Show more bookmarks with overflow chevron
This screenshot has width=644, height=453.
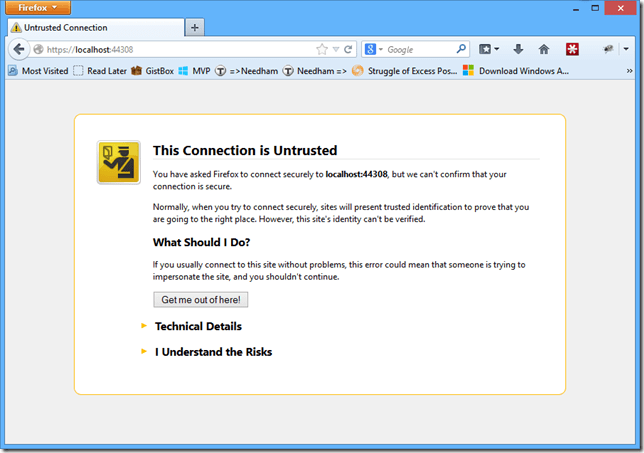point(630,71)
